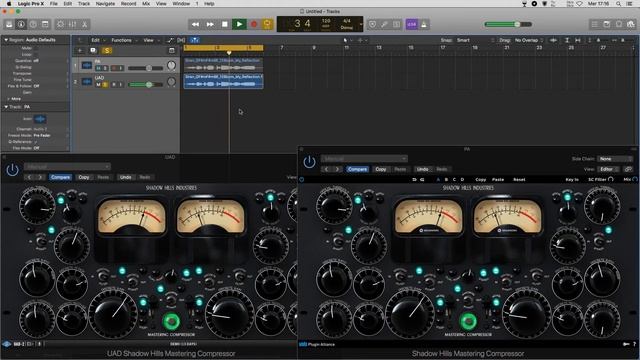This screenshot has width=640, height=360.
Task: Toggle the blue Catch Playhead icon
Action: (x=195, y=40)
